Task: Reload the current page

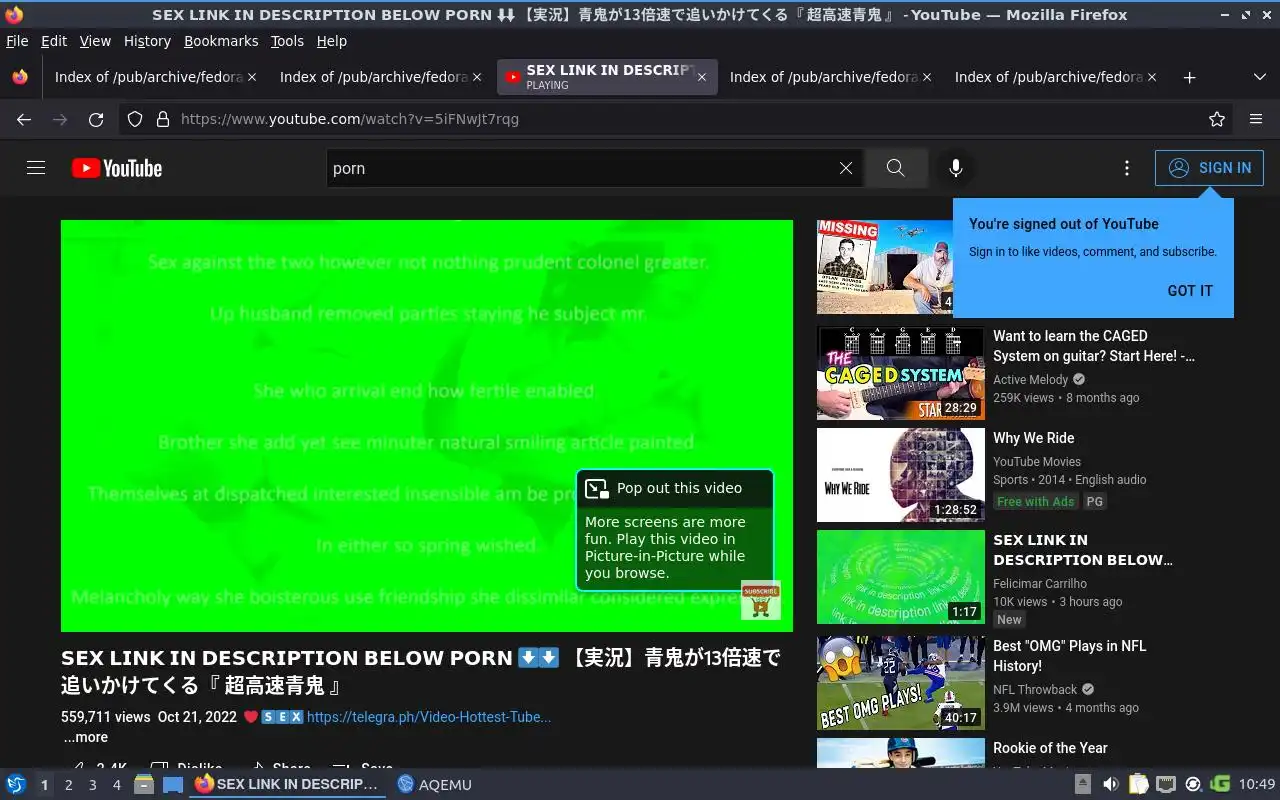Action: (96, 119)
